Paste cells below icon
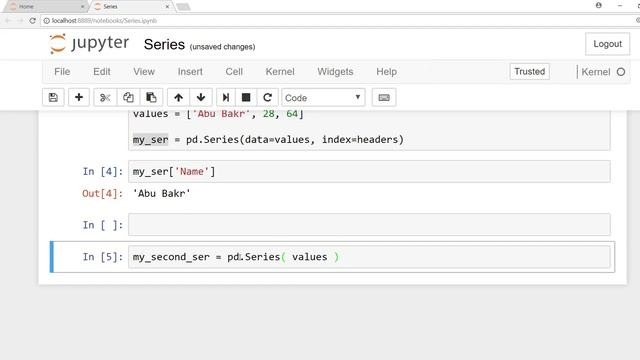 pyautogui.click(x=151, y=98)
